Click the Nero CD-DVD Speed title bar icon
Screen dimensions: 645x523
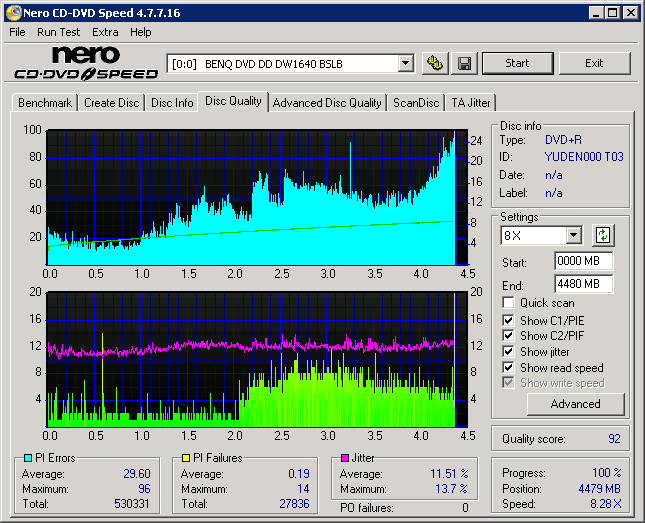[x=12, y=13]
